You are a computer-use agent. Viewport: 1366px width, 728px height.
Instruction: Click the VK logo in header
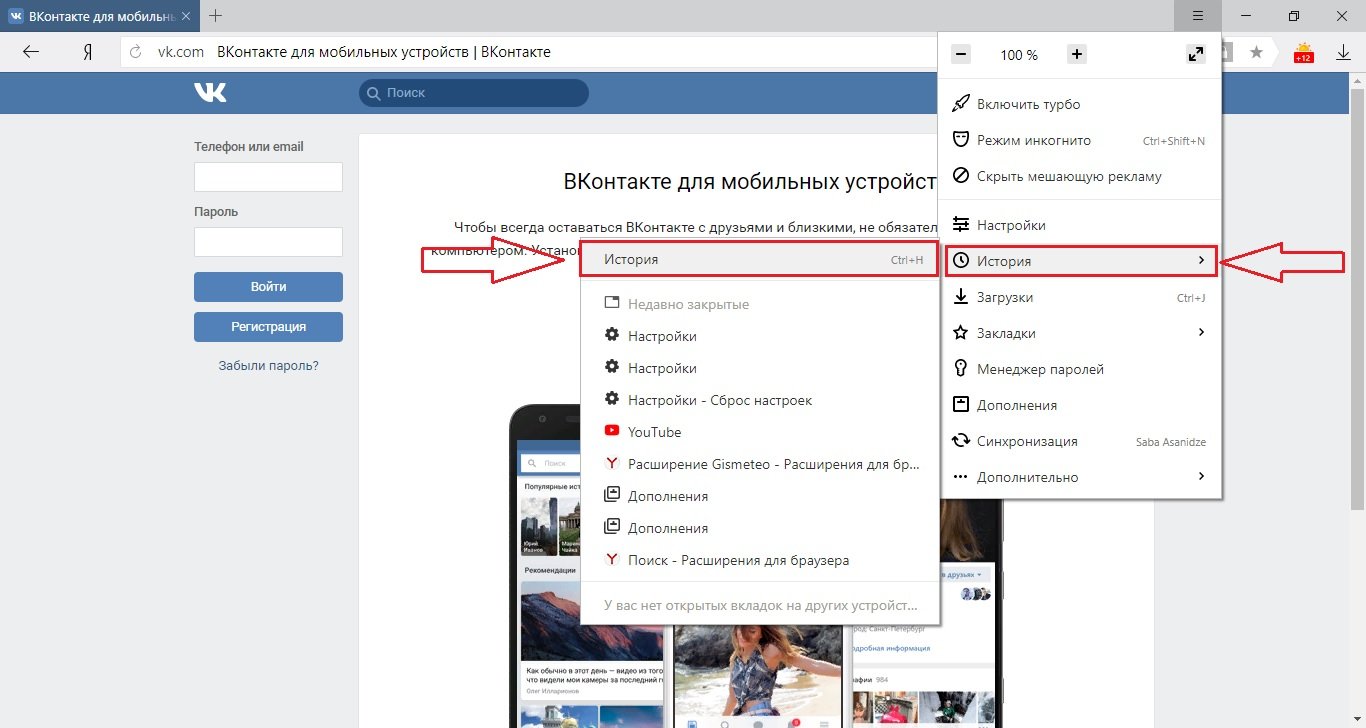pos(210,92)
